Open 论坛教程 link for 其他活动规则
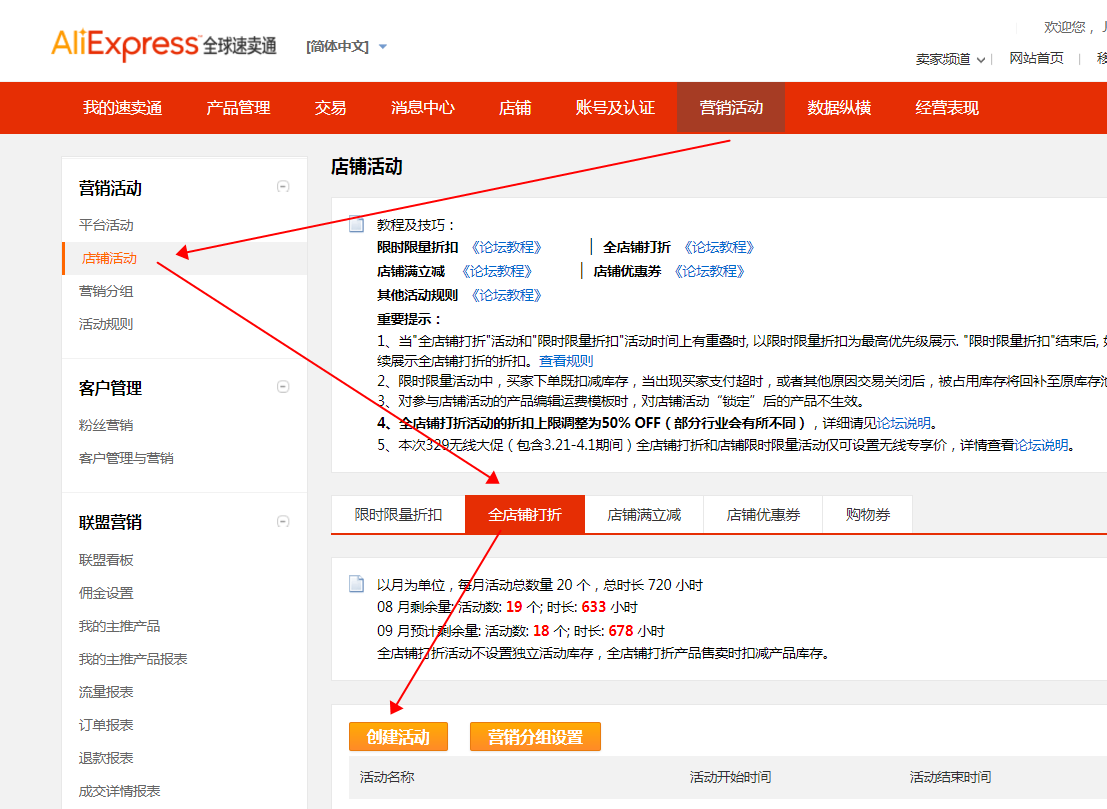This screenshot has width=1107, height=809. [506, 295]
